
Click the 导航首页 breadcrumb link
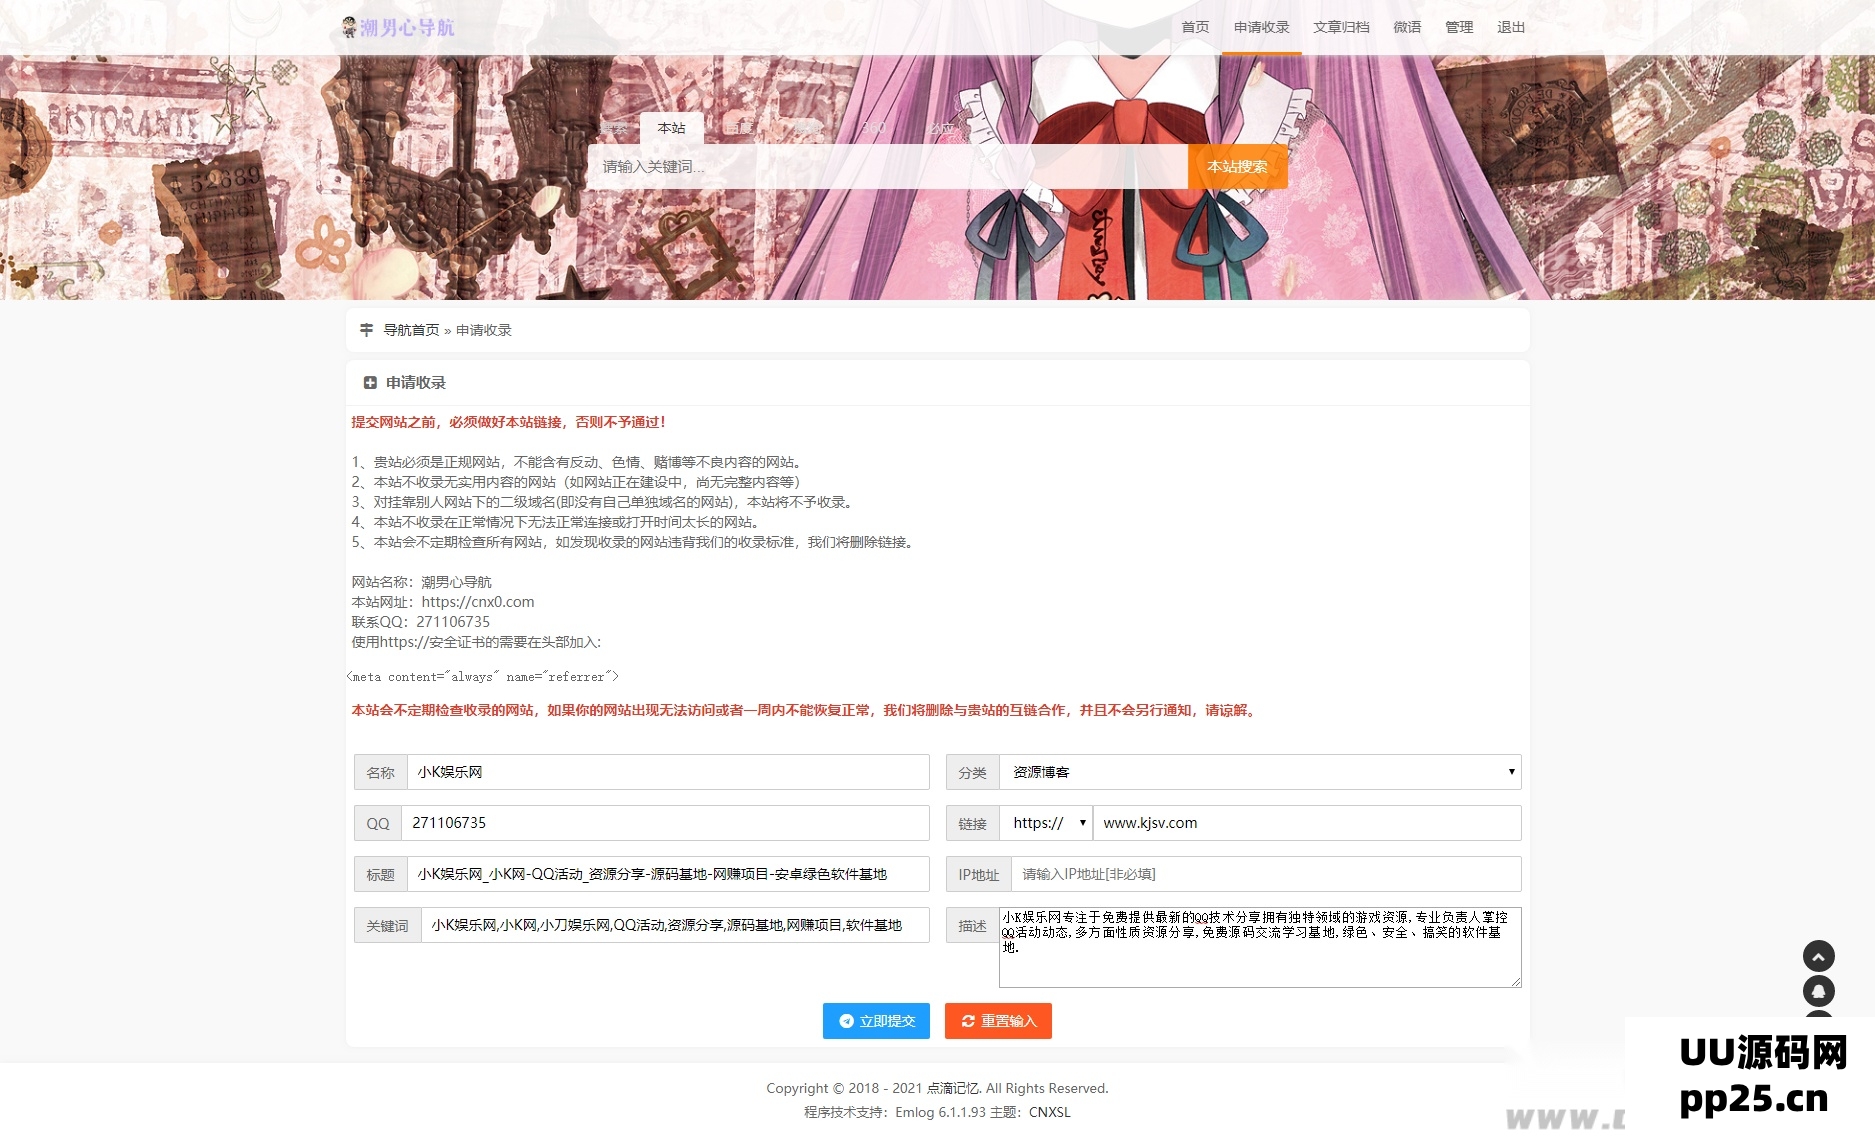point(409,329)
